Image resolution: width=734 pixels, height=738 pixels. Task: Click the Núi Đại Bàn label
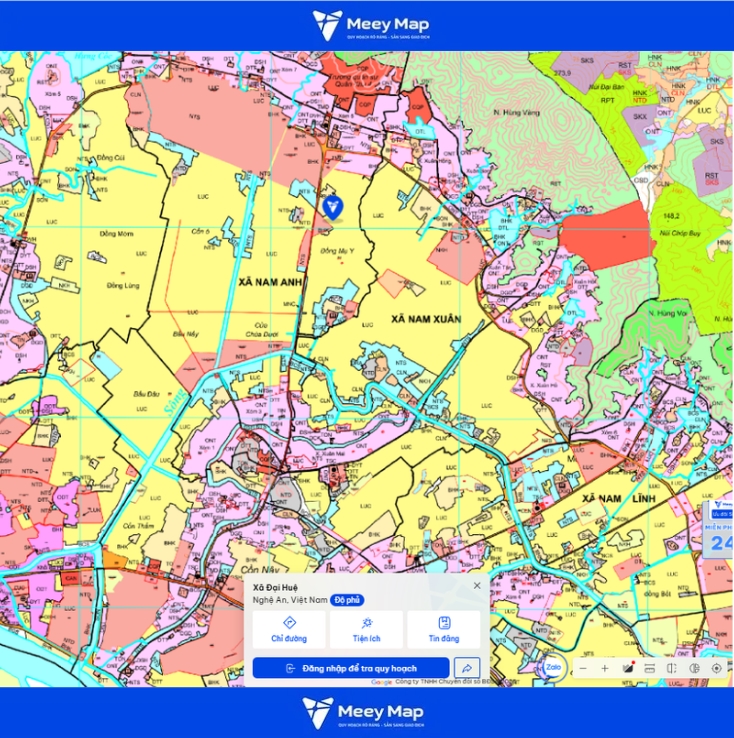tap(606, 87)
